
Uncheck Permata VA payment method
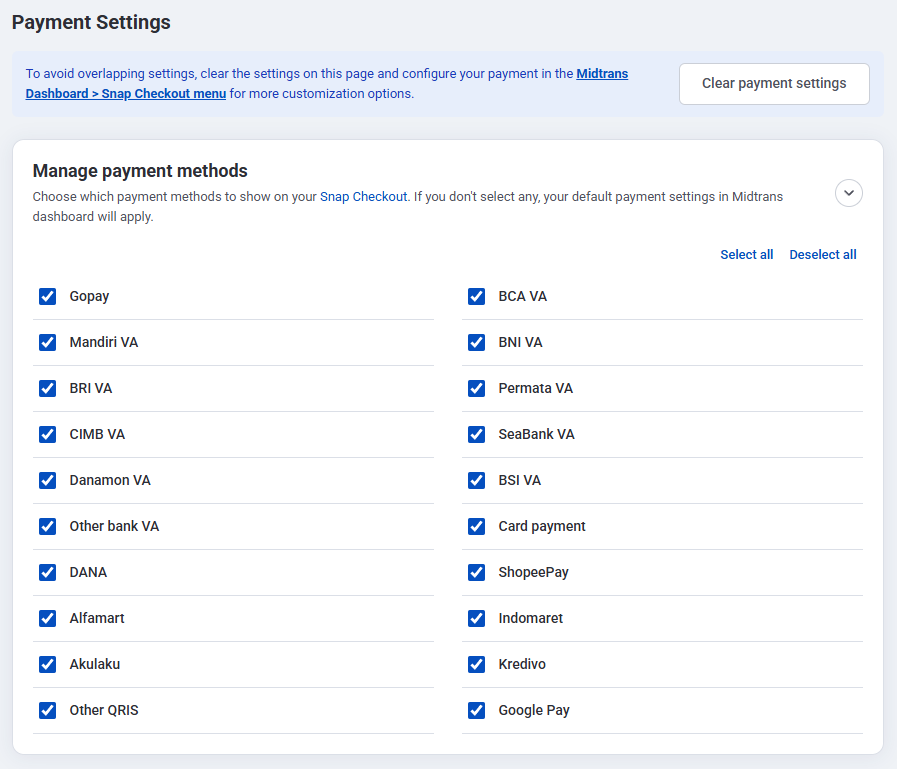[x=477, y=389]
